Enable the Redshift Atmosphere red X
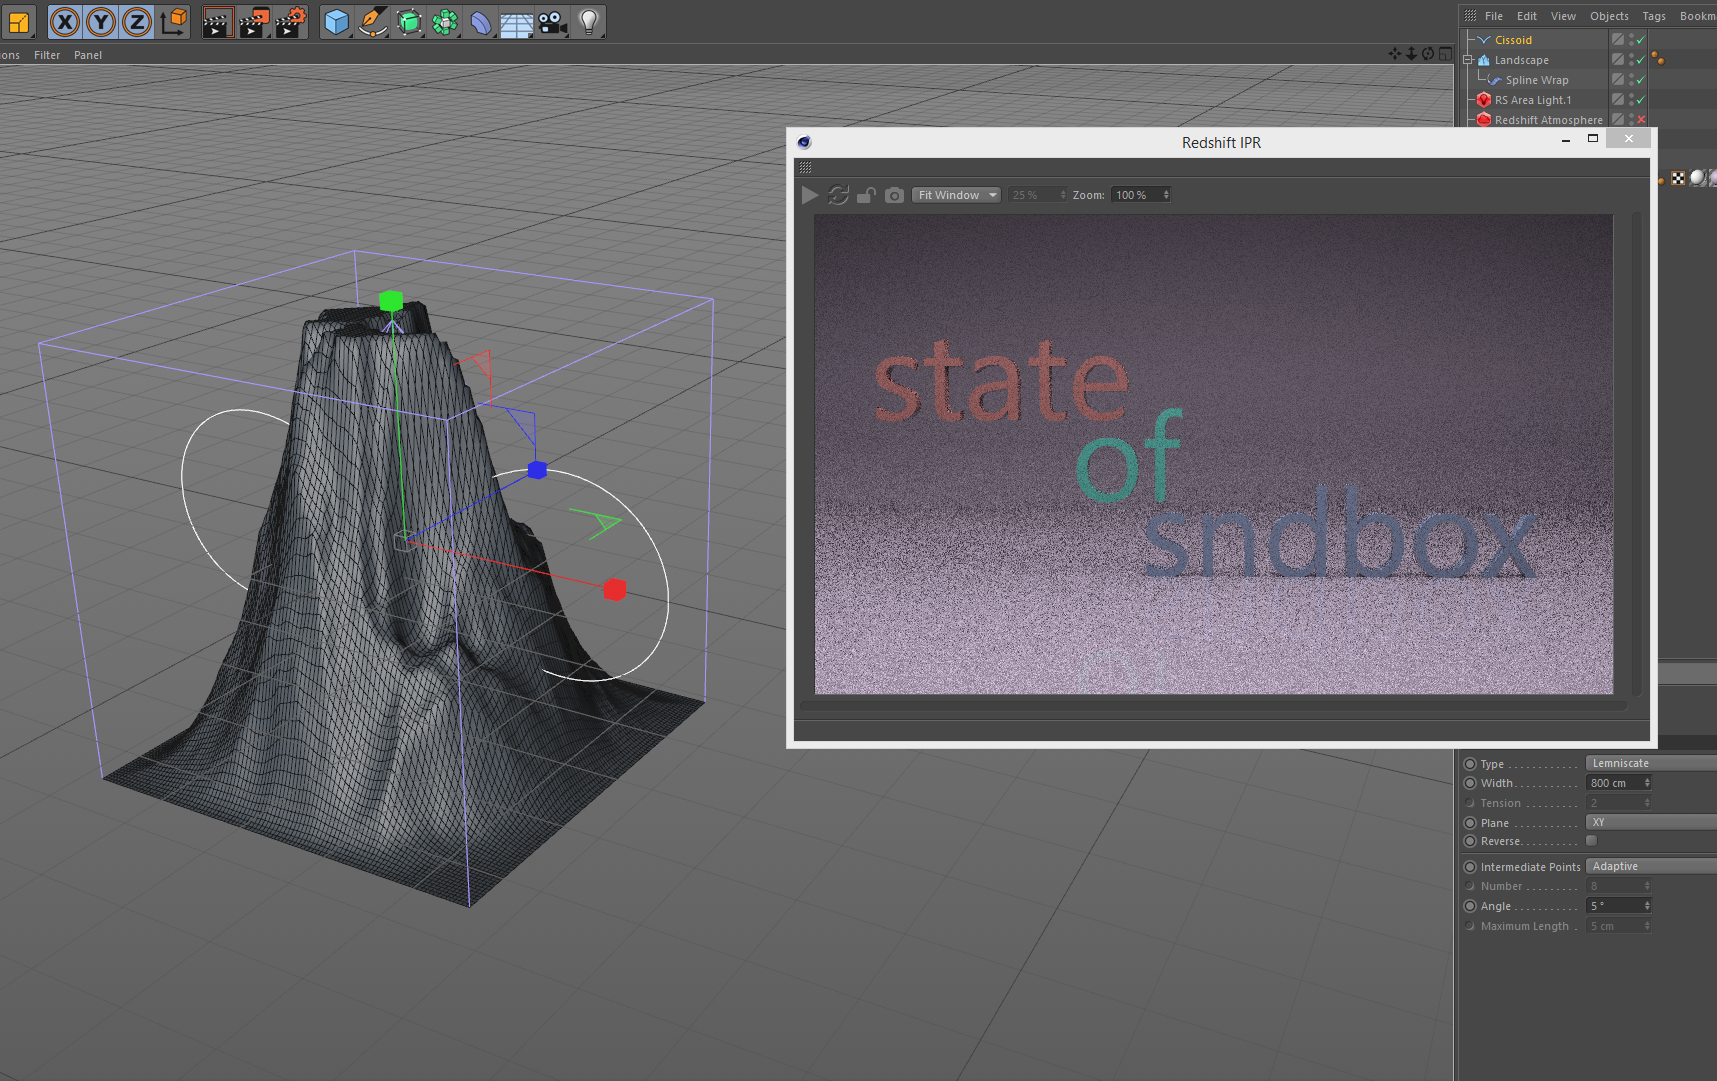The width and height of the screenshot is (1717, 1081). [1641, 119]
